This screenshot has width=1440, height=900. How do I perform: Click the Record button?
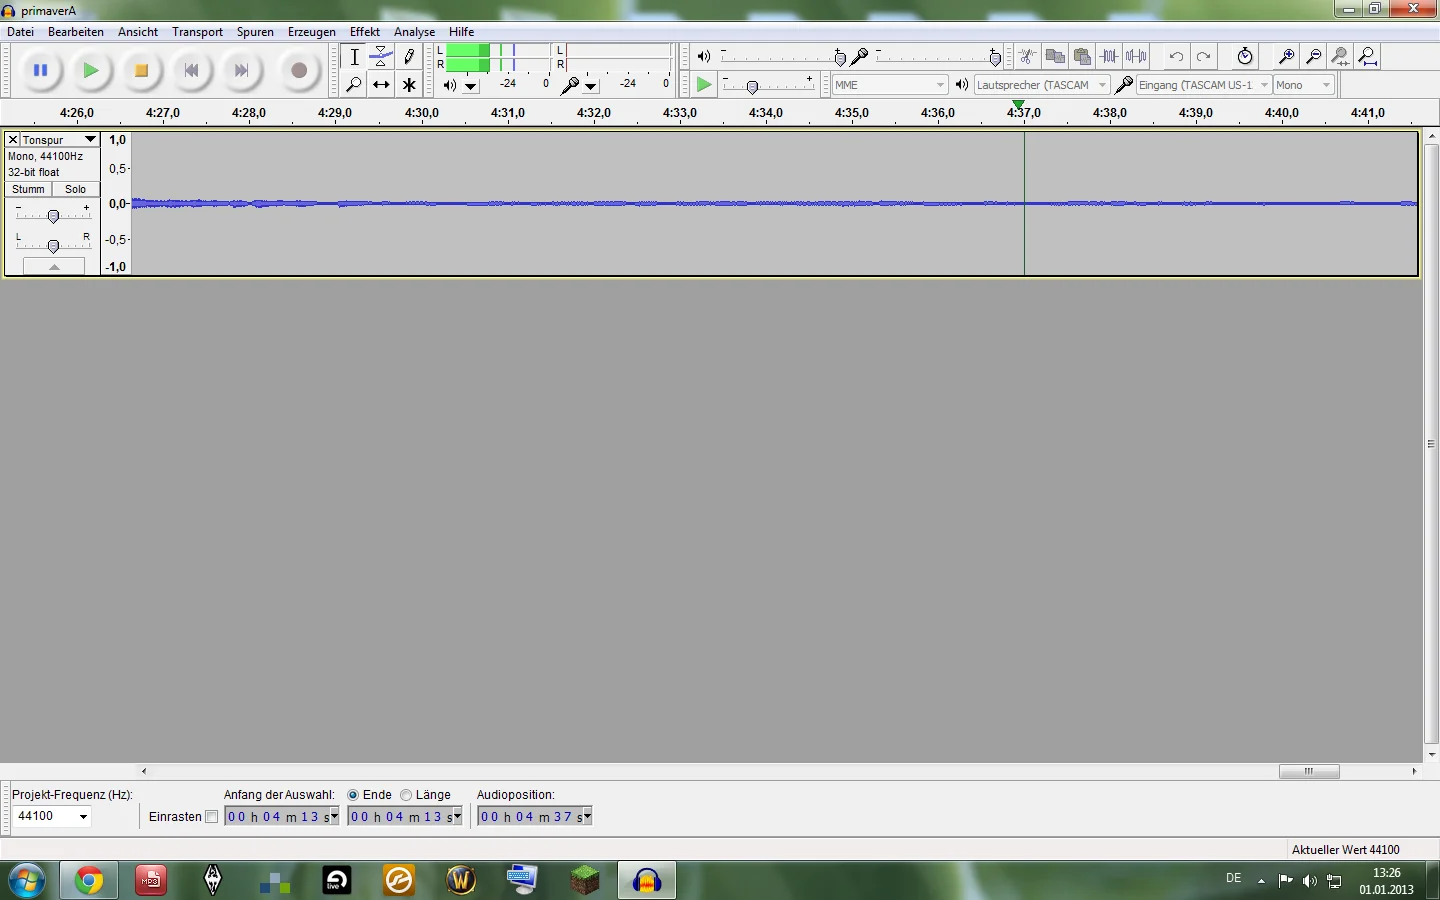pos(298,70)
